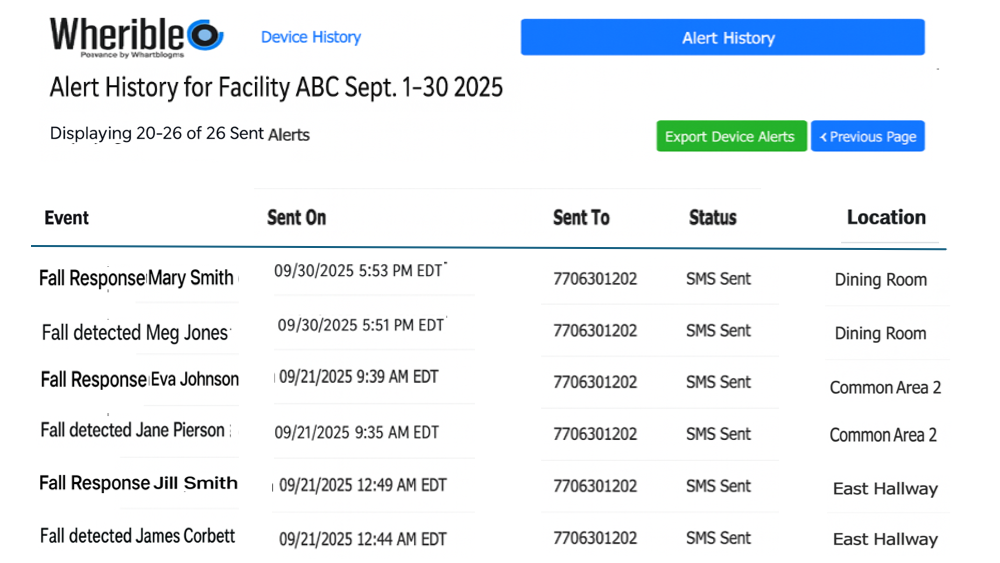Switch to the Alert History tab
Viewport: 1000px width, 563px height.
(x=723, y=38)
